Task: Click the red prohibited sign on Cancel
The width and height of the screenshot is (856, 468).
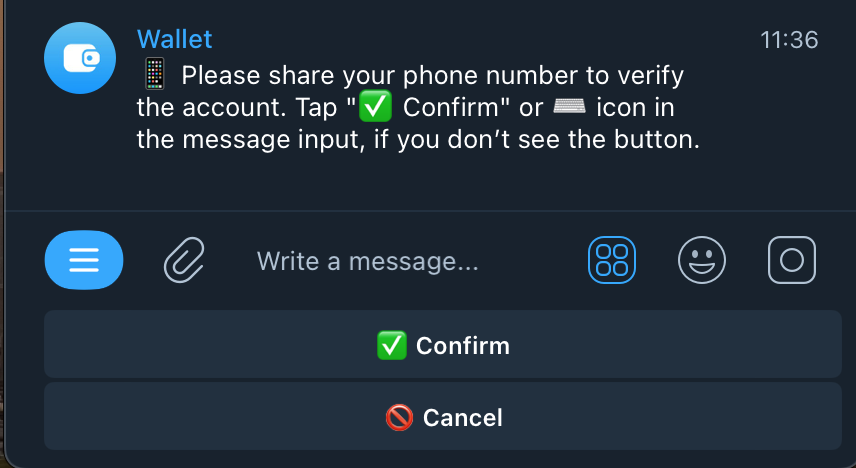Action: [x=399, y=417]
